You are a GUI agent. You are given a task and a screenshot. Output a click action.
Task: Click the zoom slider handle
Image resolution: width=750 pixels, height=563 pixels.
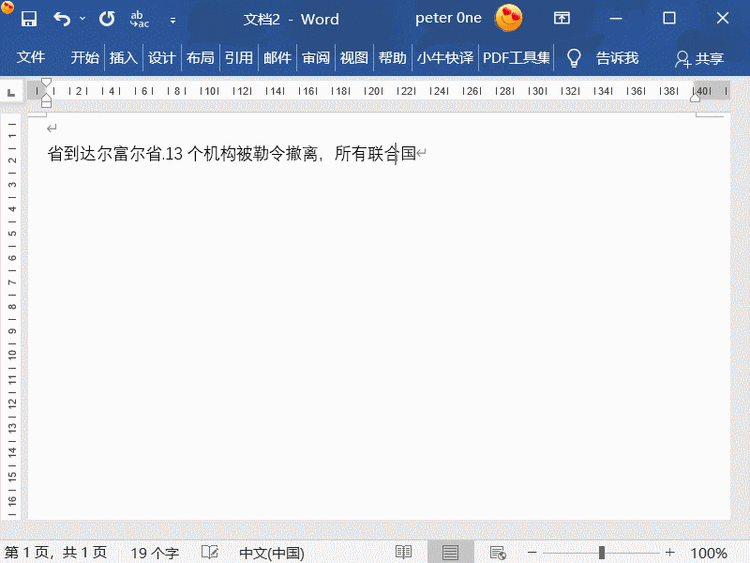601,552
